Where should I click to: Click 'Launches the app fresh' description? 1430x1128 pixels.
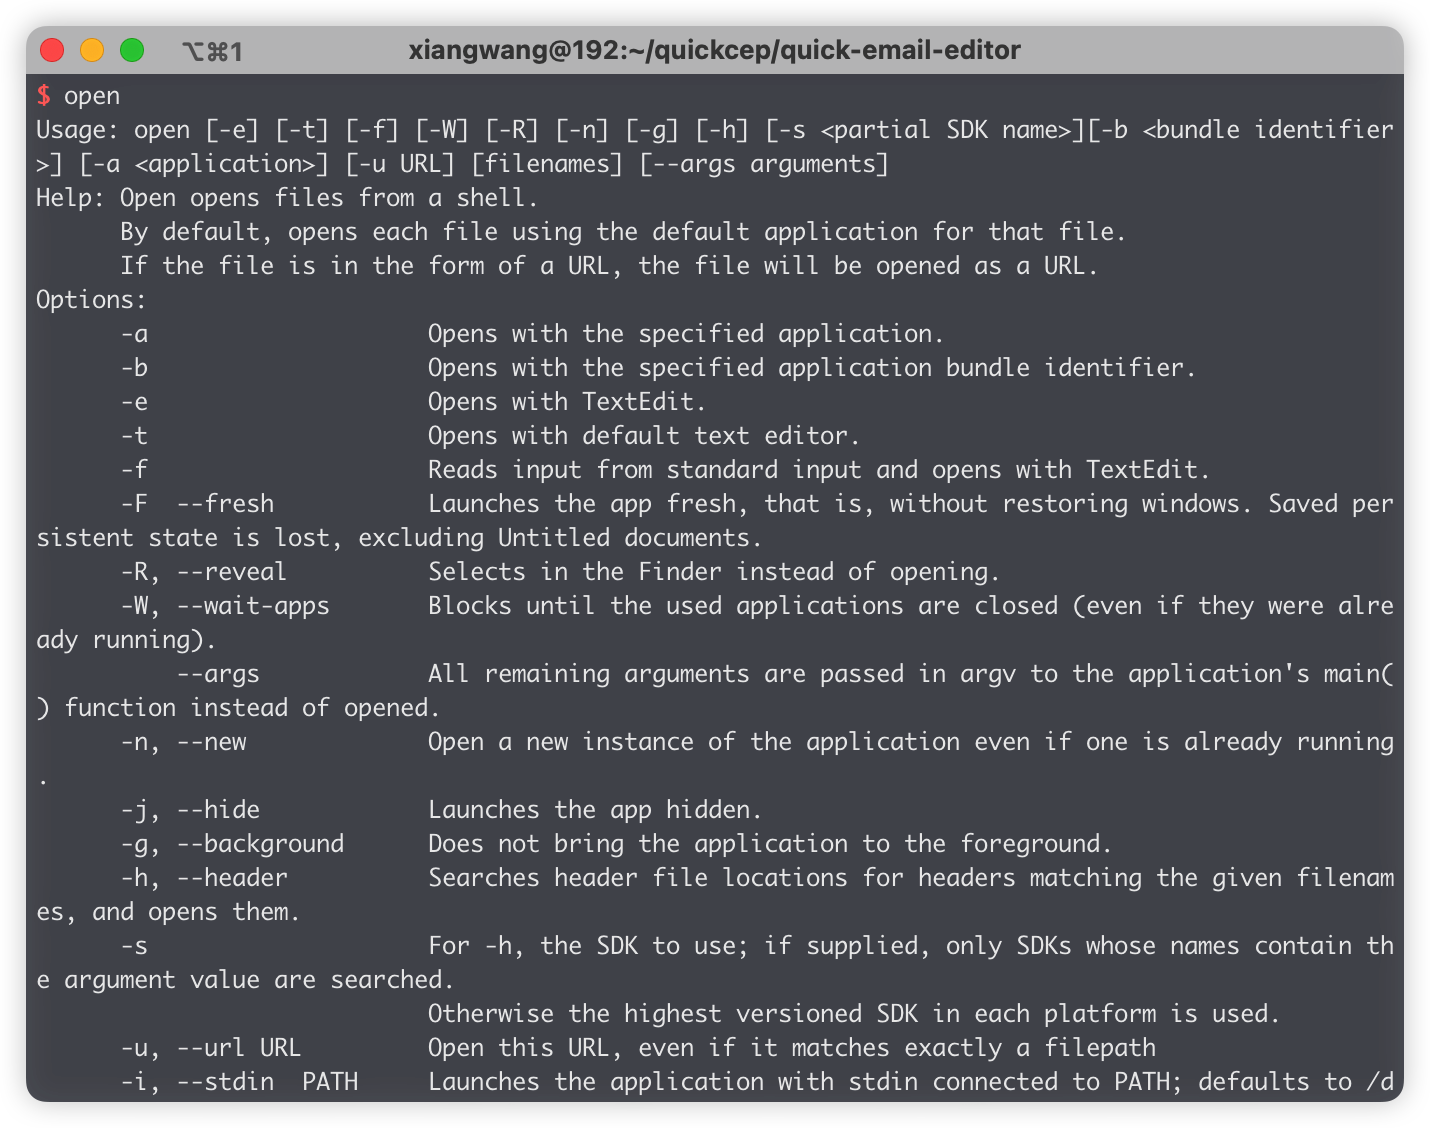tap(910, 504)
